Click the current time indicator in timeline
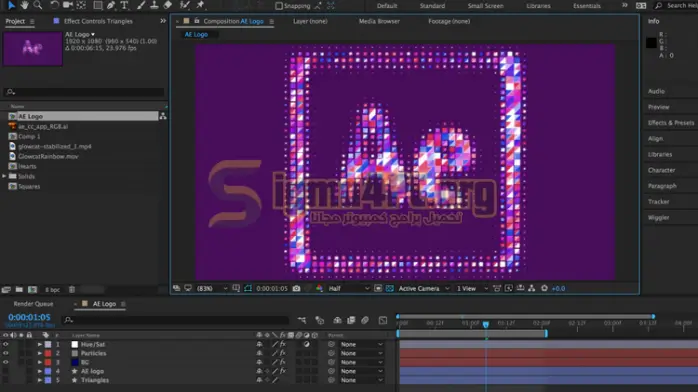Screen dimensions: 698x392 coord(486,324)
